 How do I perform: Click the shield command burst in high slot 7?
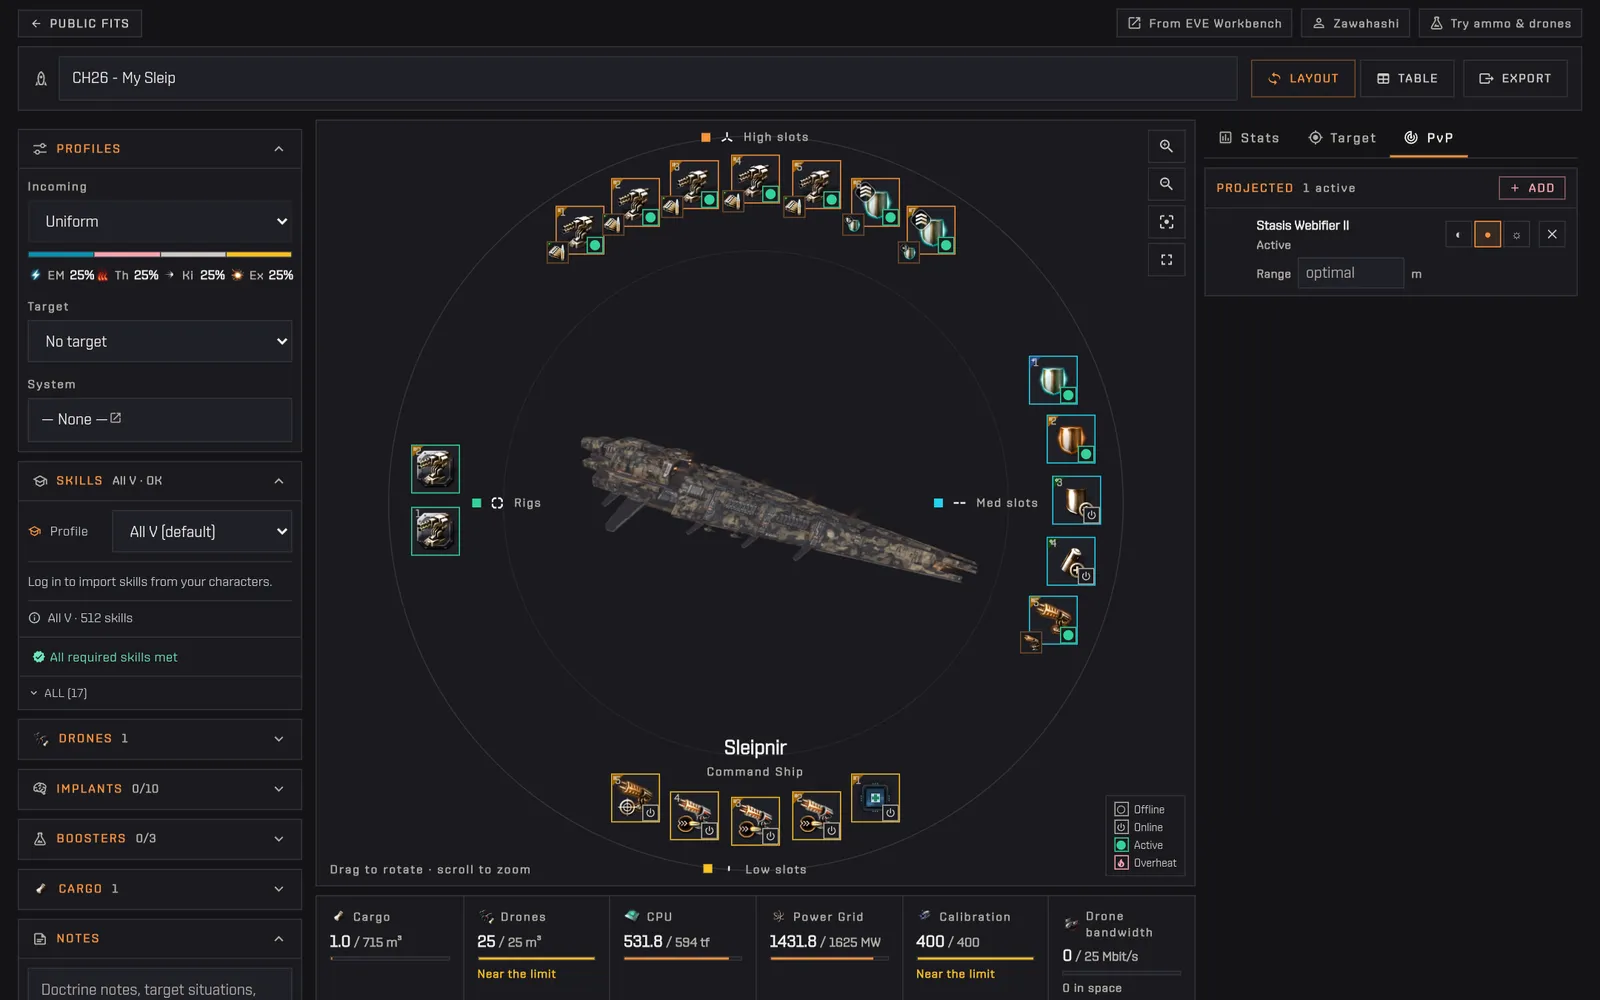[931, 230]
